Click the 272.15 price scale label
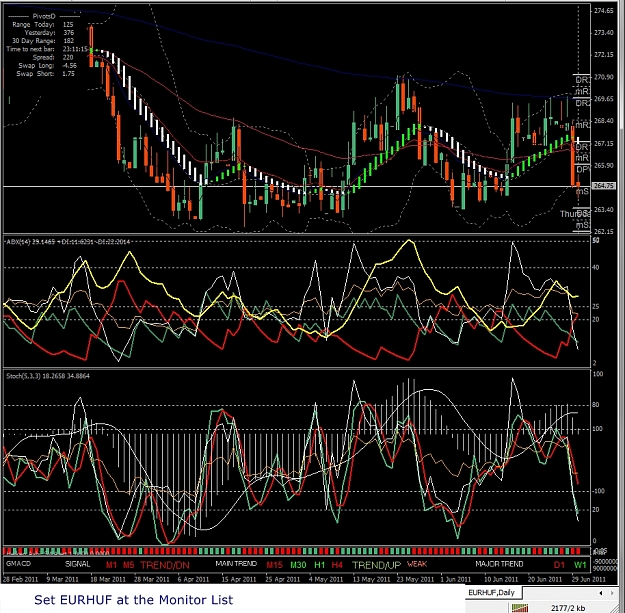 click(603, 55)
